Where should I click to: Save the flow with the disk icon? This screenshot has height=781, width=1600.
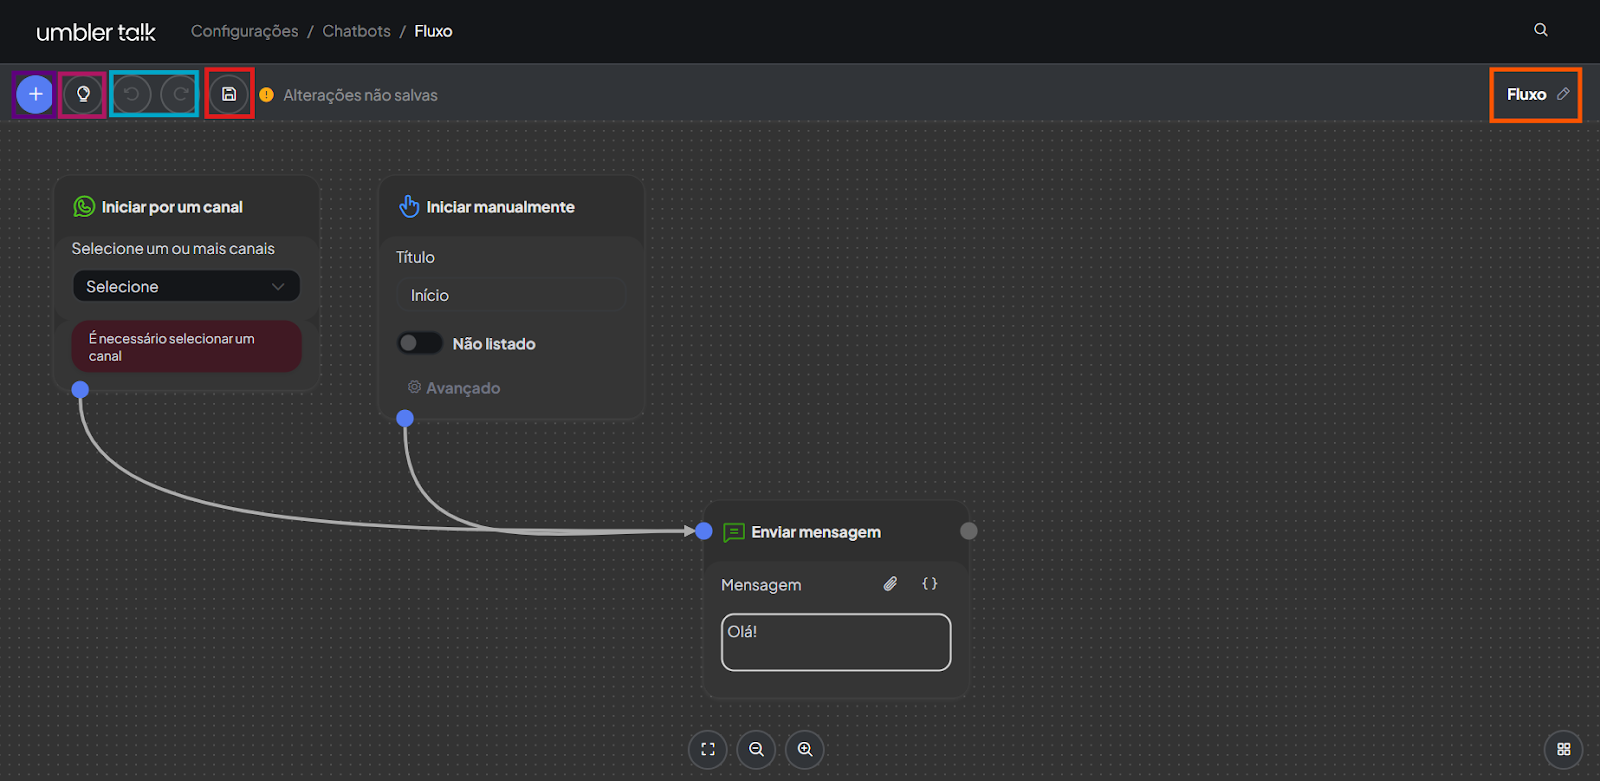[x=229, y=94]
